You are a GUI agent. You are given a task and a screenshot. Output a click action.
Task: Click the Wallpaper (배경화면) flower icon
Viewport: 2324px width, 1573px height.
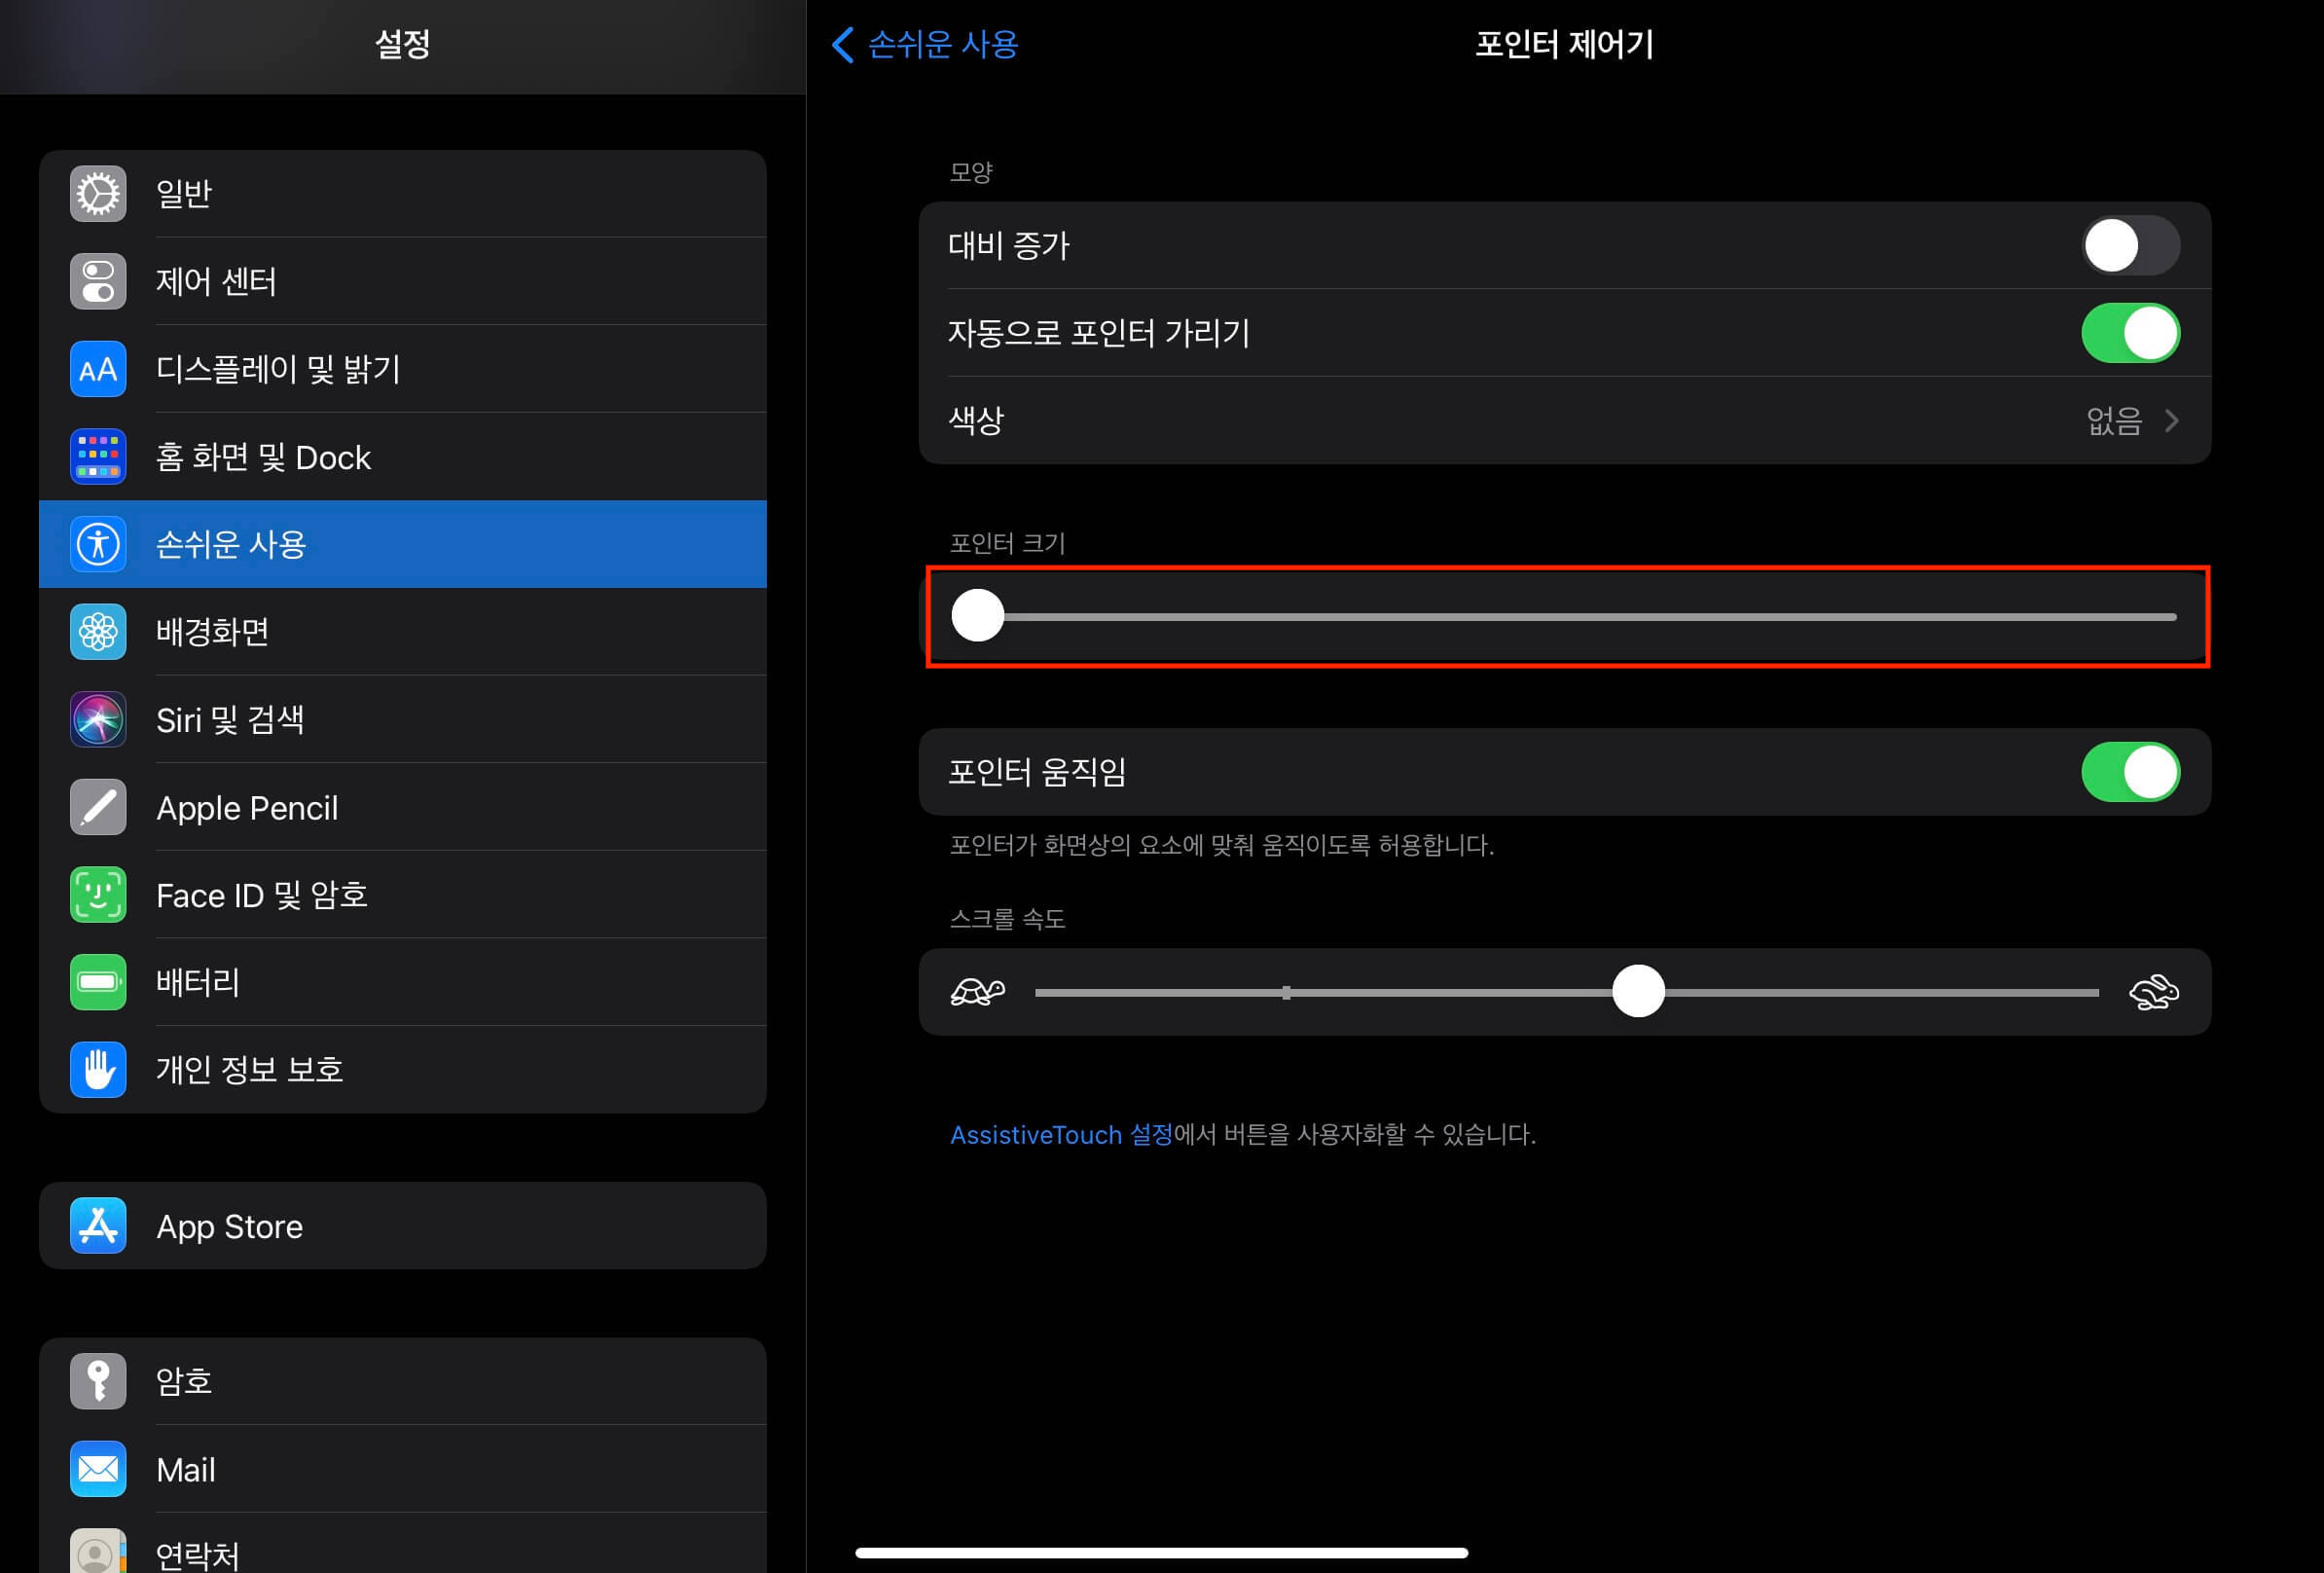[x=98, y=631]
